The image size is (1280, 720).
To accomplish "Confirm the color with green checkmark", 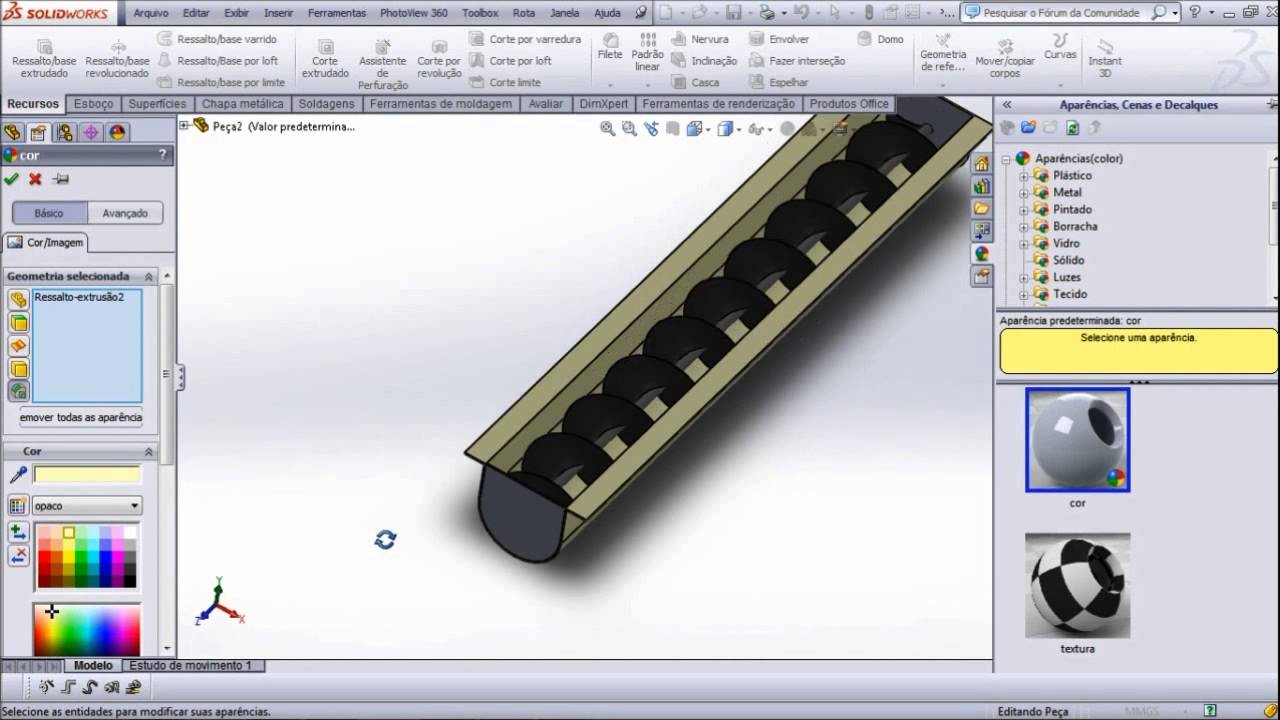I will point(11,179).
